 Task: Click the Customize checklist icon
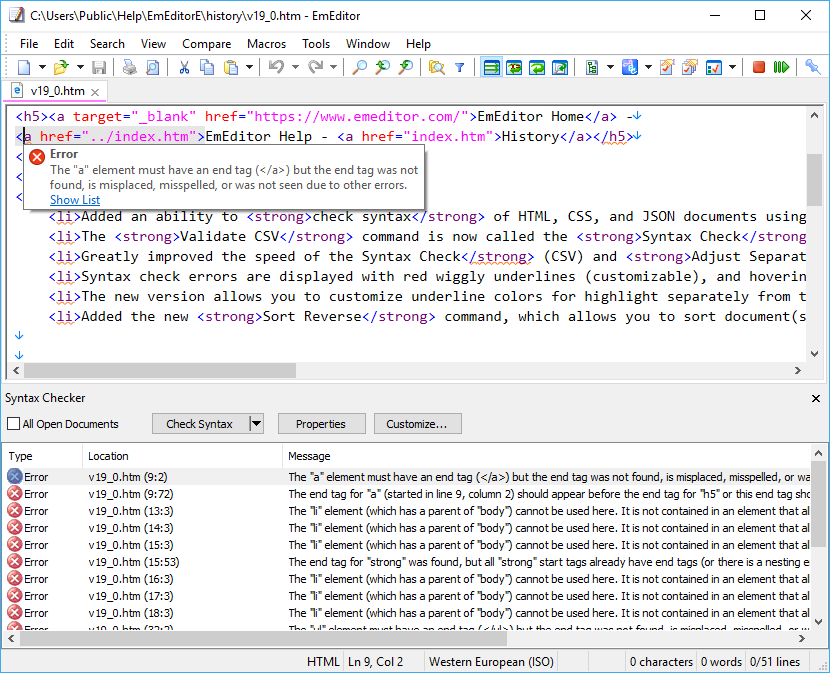(714, 67)
